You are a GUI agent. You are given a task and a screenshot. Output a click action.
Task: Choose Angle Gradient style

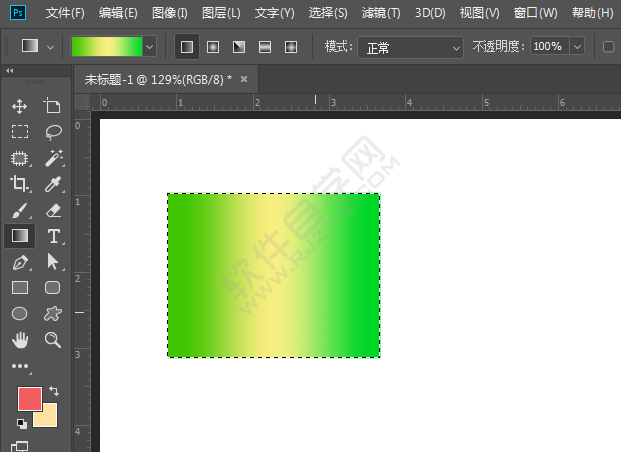[239, 47]
